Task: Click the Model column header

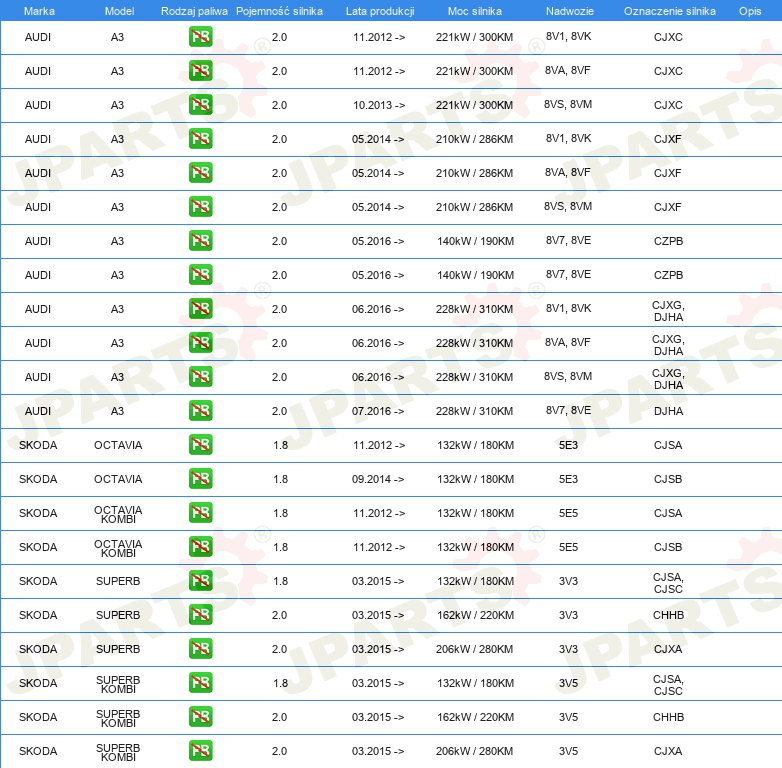Action: coord(118,10)
